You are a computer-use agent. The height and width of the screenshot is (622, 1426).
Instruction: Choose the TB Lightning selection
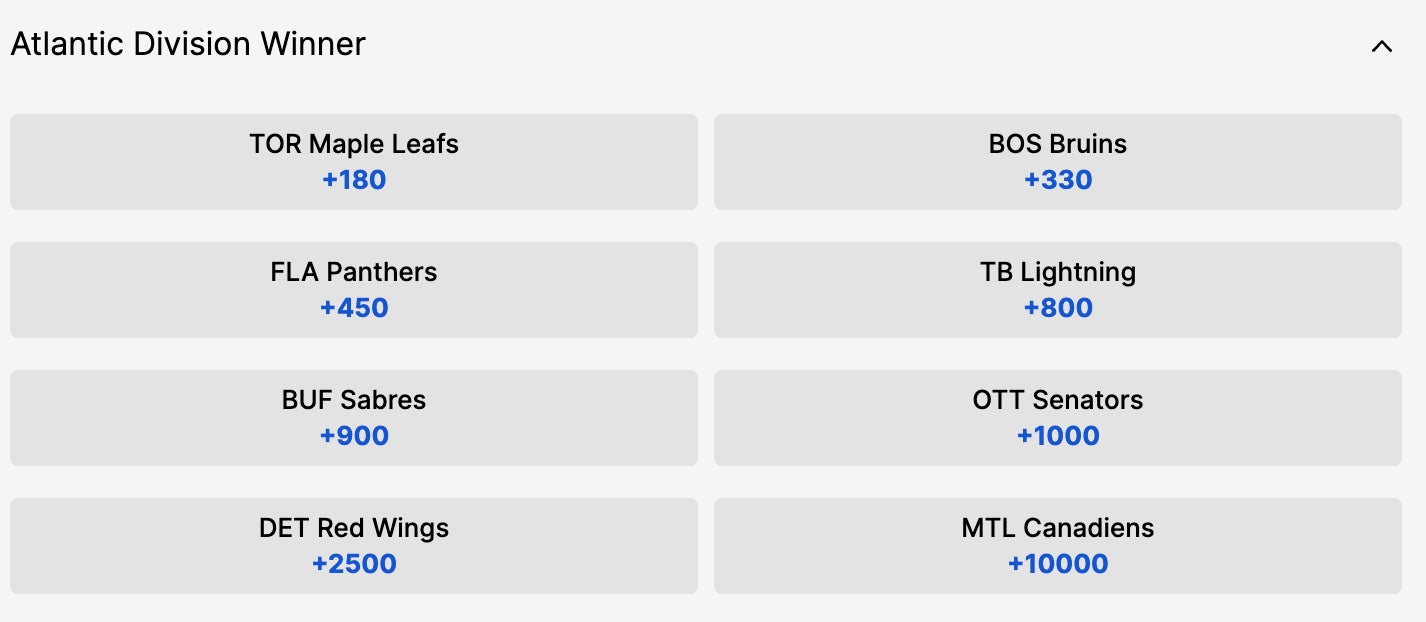point(1057,290)
